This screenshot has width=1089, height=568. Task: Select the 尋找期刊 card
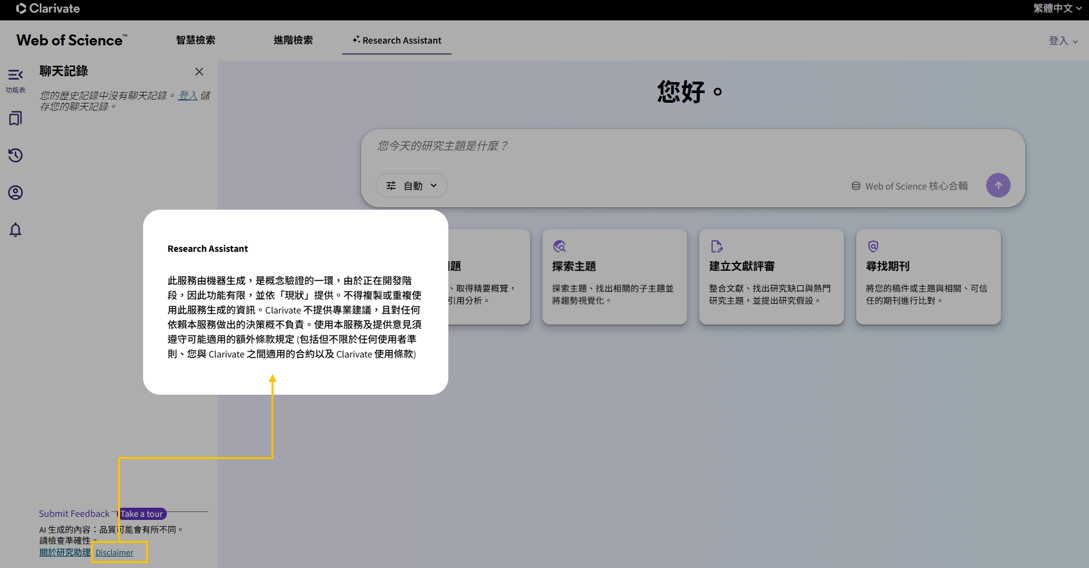[929, 276]
